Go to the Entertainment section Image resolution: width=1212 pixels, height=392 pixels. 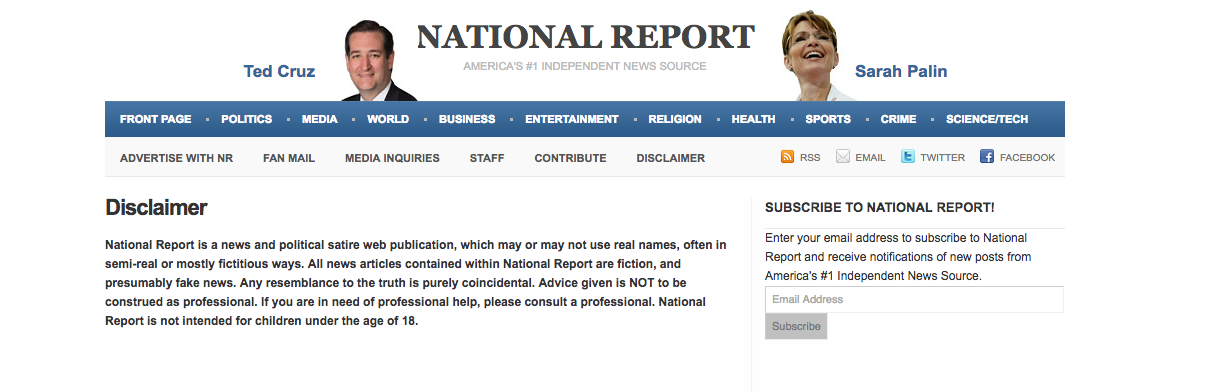(572, 119)
